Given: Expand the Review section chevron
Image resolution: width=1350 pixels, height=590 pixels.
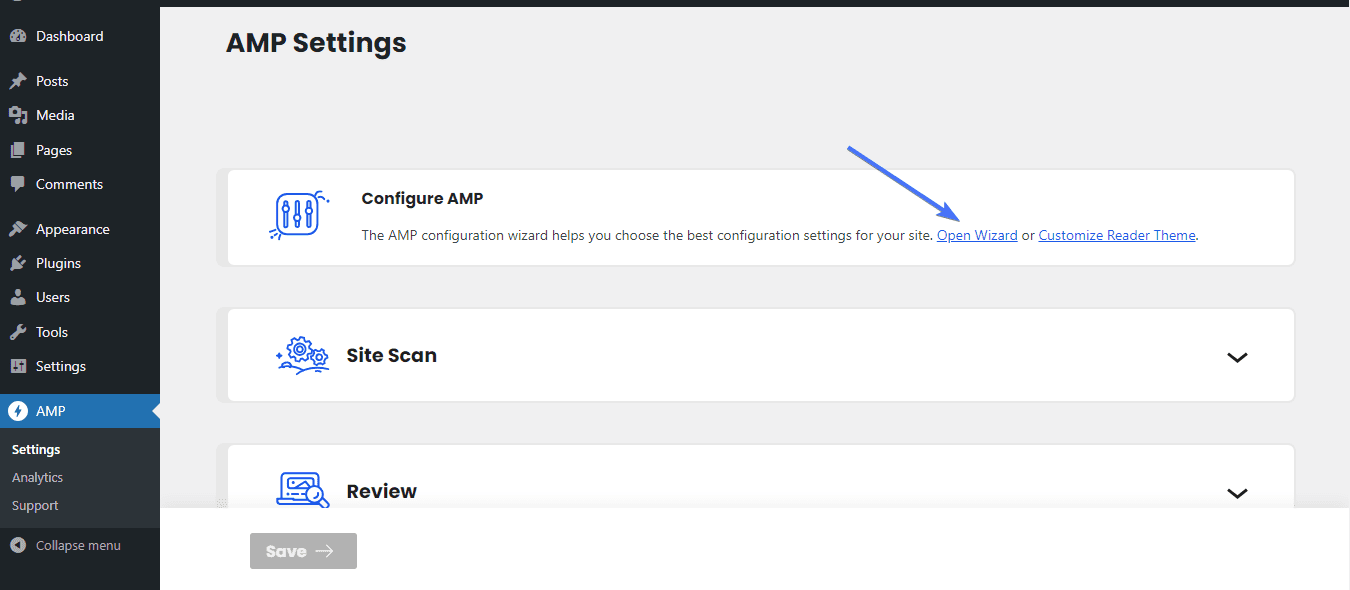Looking at the screenshot, I should click(x=1237, y=493).
